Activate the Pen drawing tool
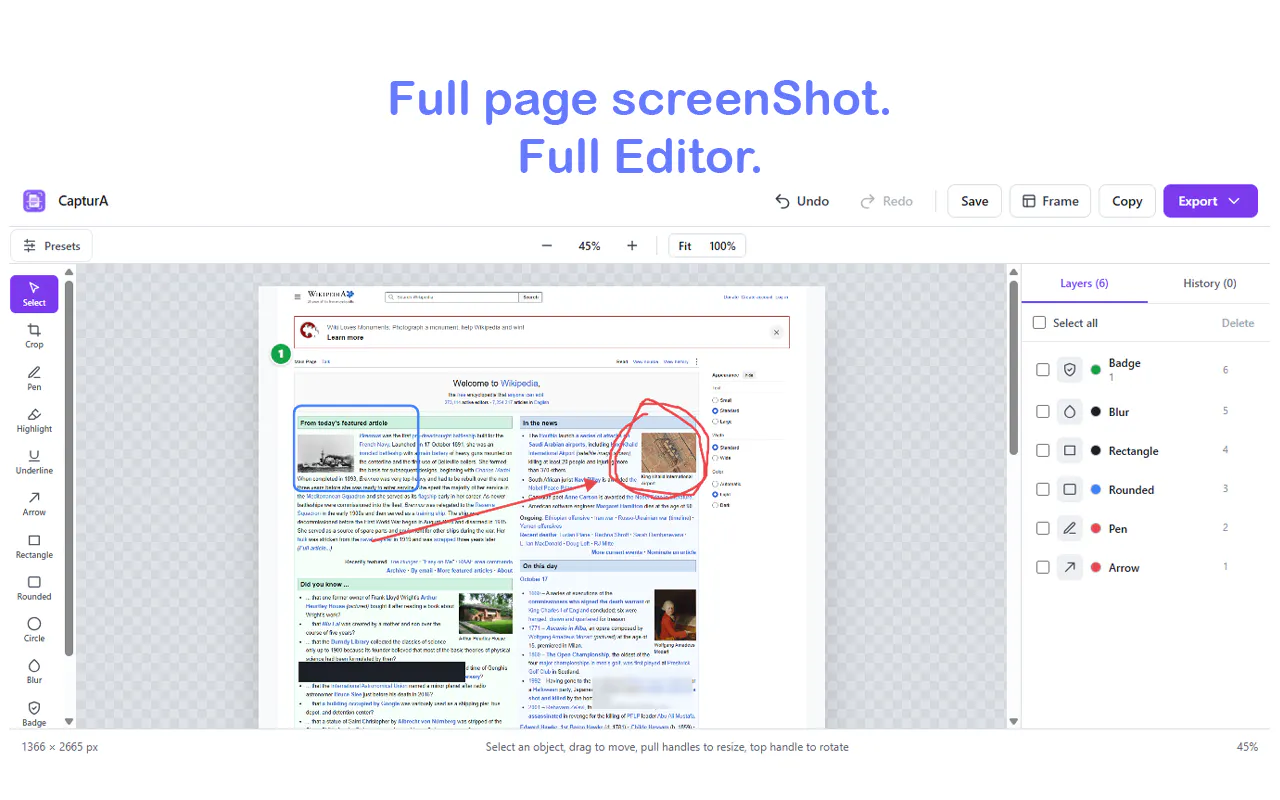 (x=34, y=378)
